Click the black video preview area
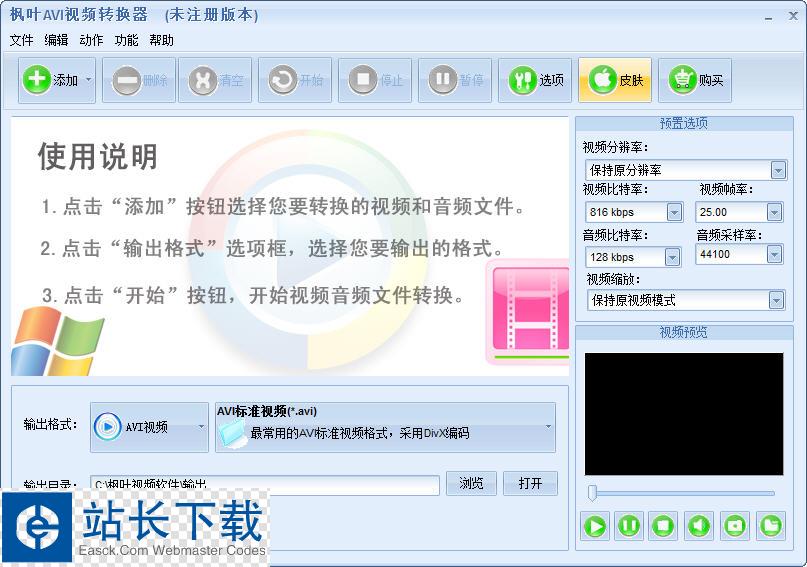Viewport: 807px width, 567px height. tap(684, 414)
